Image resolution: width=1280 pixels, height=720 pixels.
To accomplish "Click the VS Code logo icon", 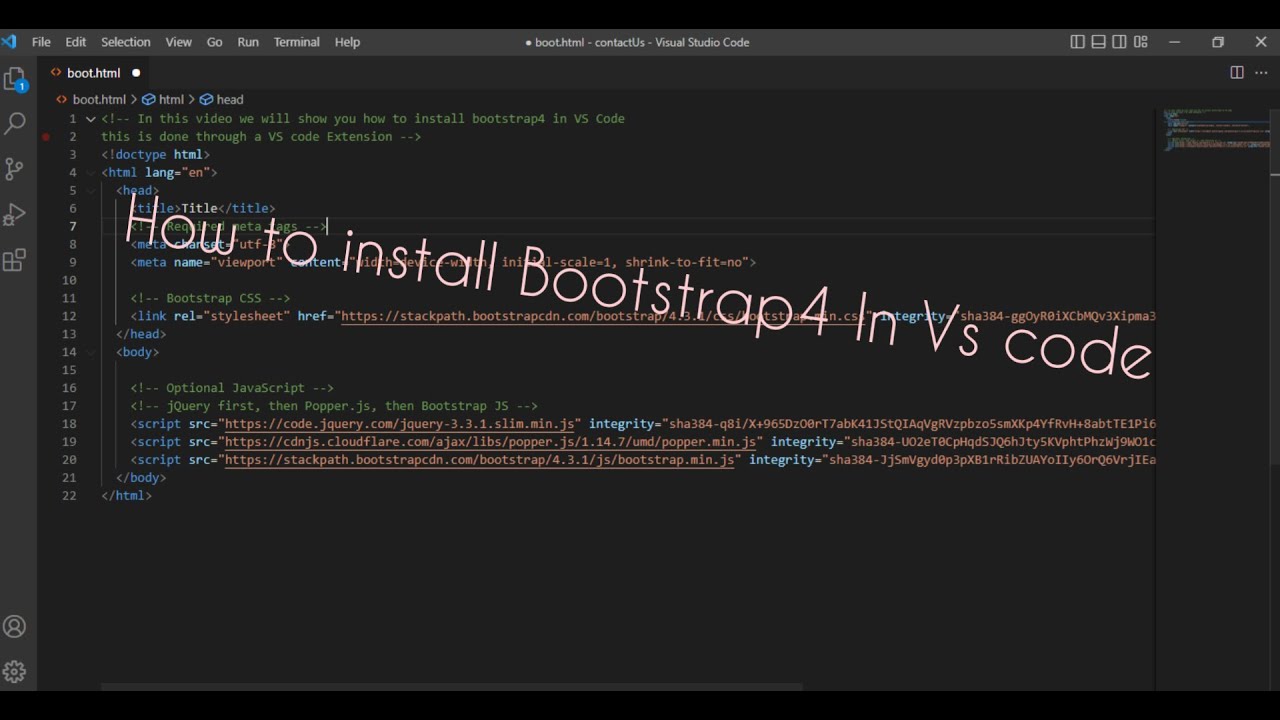I will pos(9,42).
